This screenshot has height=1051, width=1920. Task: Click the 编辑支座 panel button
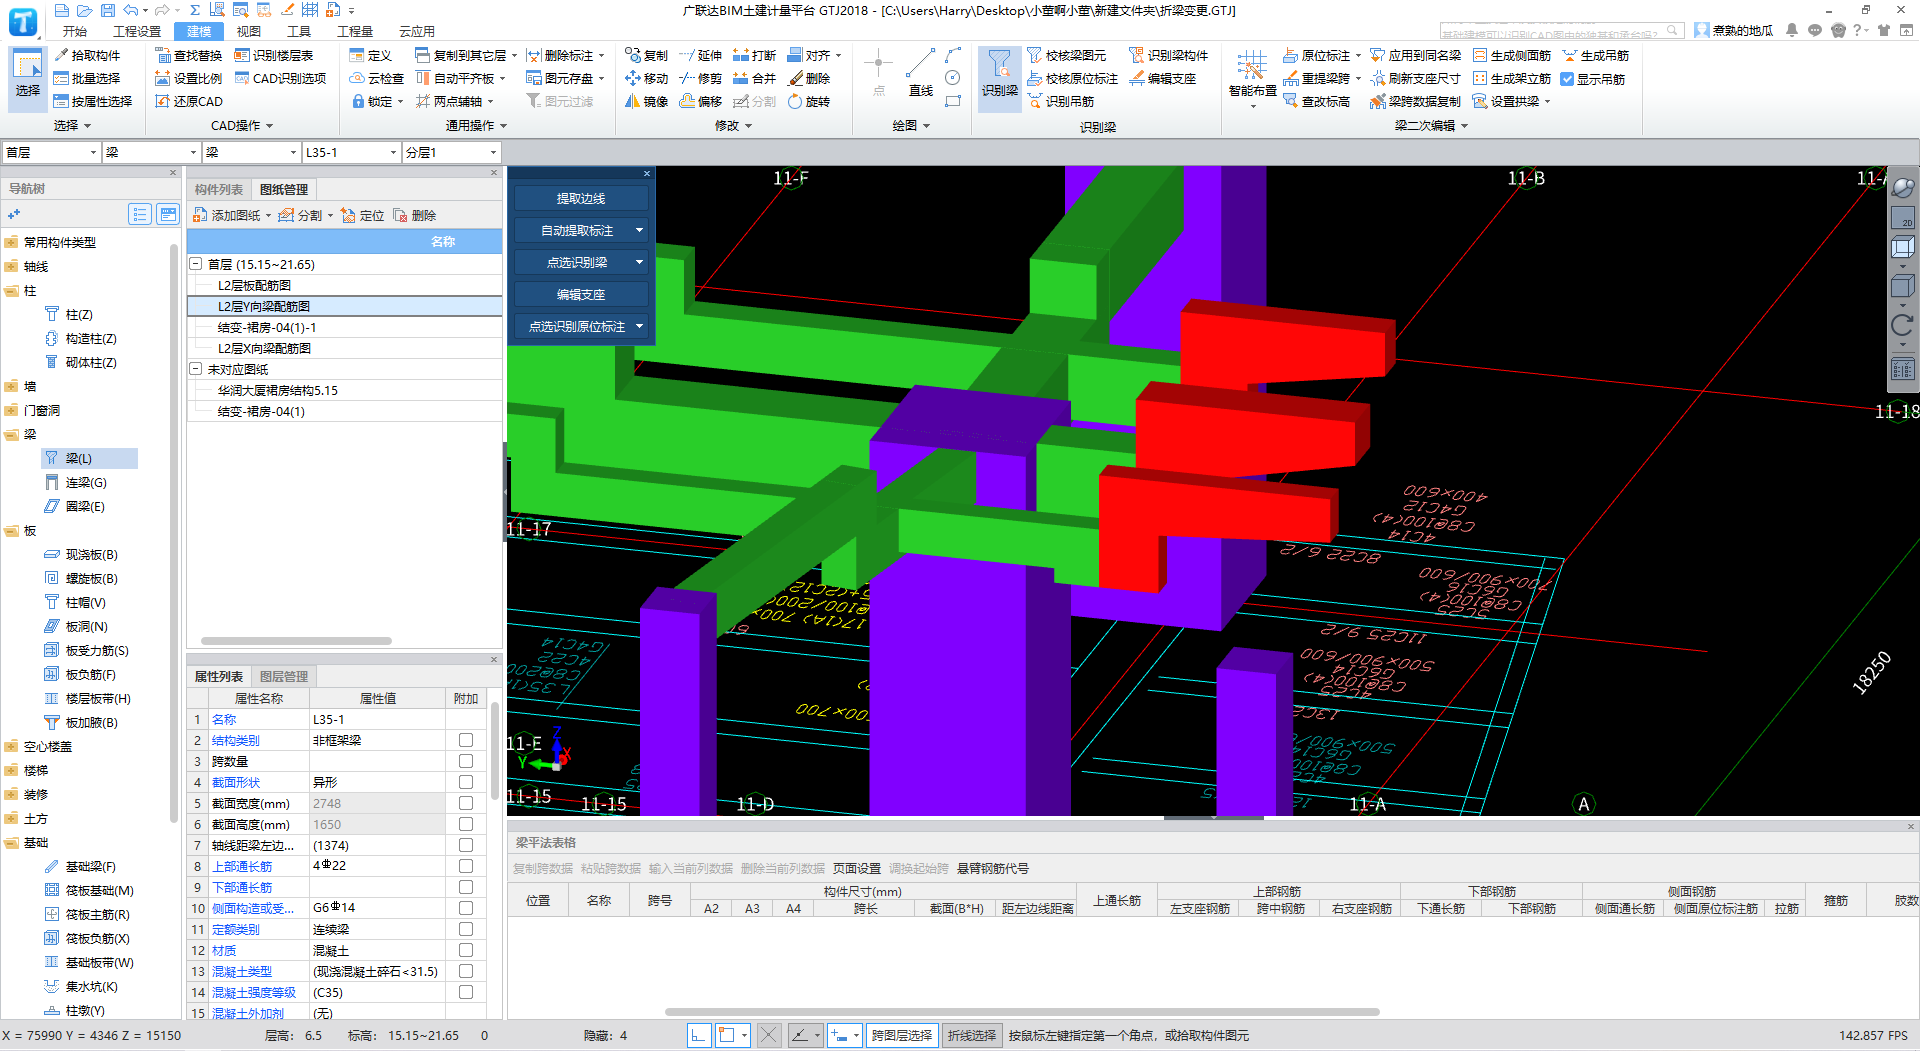pyautogui.click(x=581, y=294)
